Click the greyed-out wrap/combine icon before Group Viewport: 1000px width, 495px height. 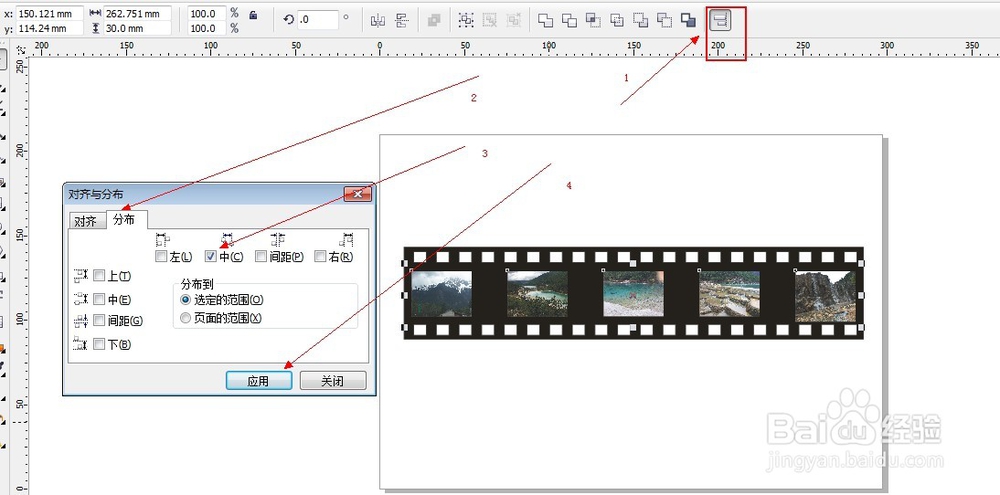point(434,20)
